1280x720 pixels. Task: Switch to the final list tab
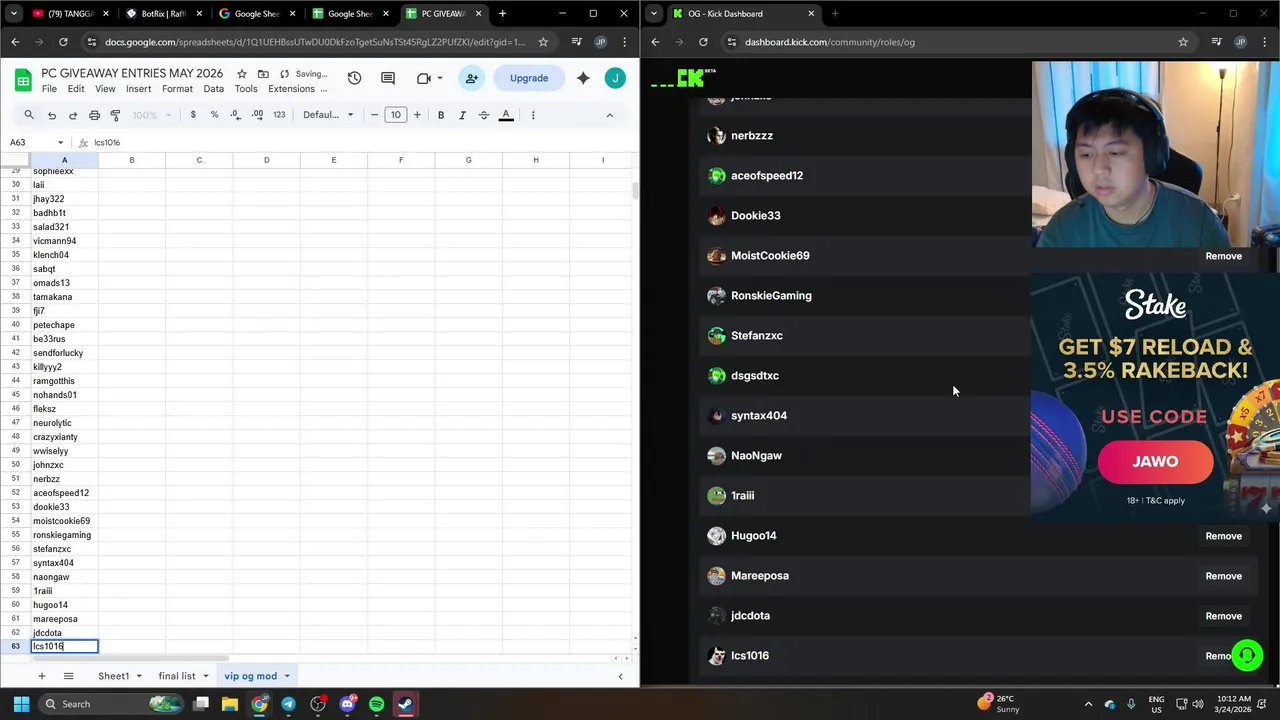(x=177, y=676)
